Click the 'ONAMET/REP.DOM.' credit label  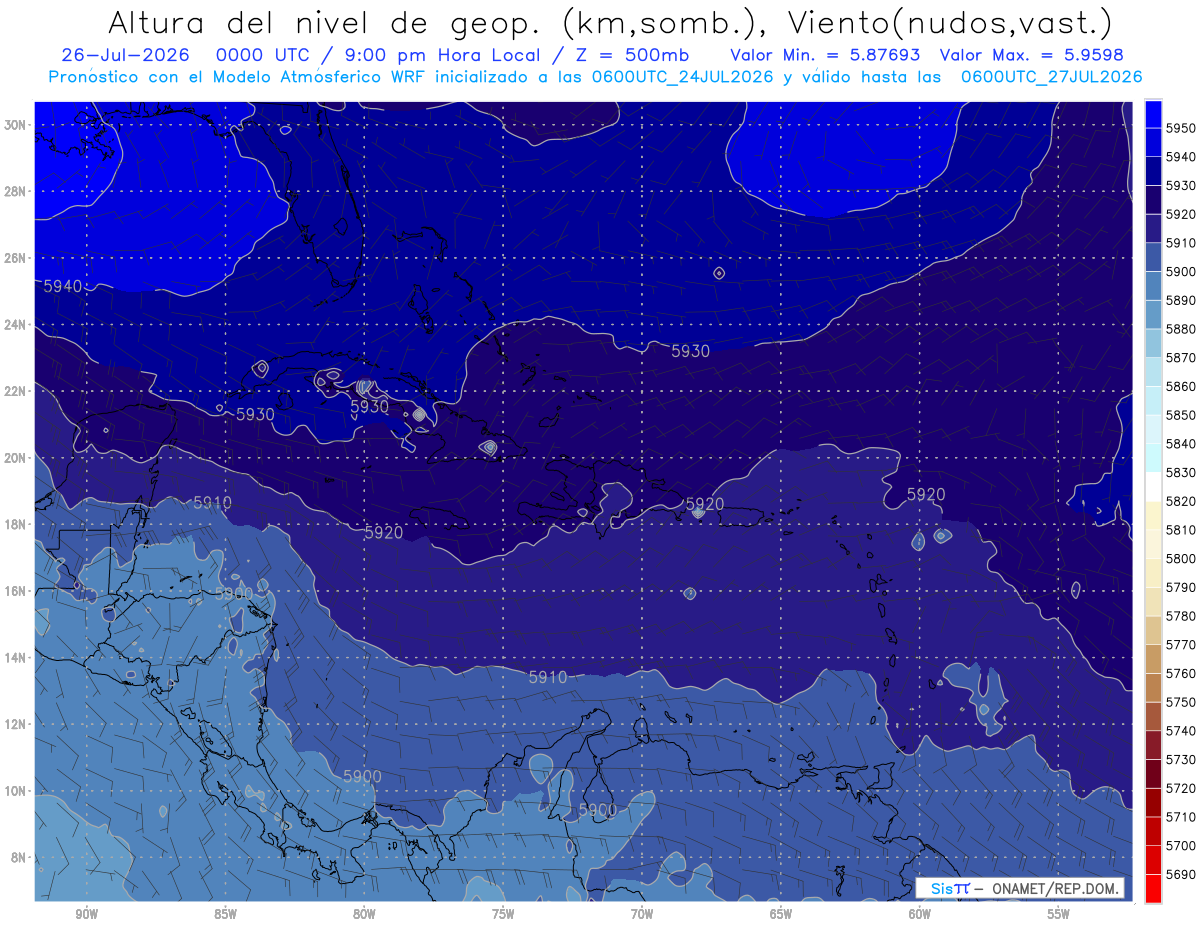tap(1052, 888)
